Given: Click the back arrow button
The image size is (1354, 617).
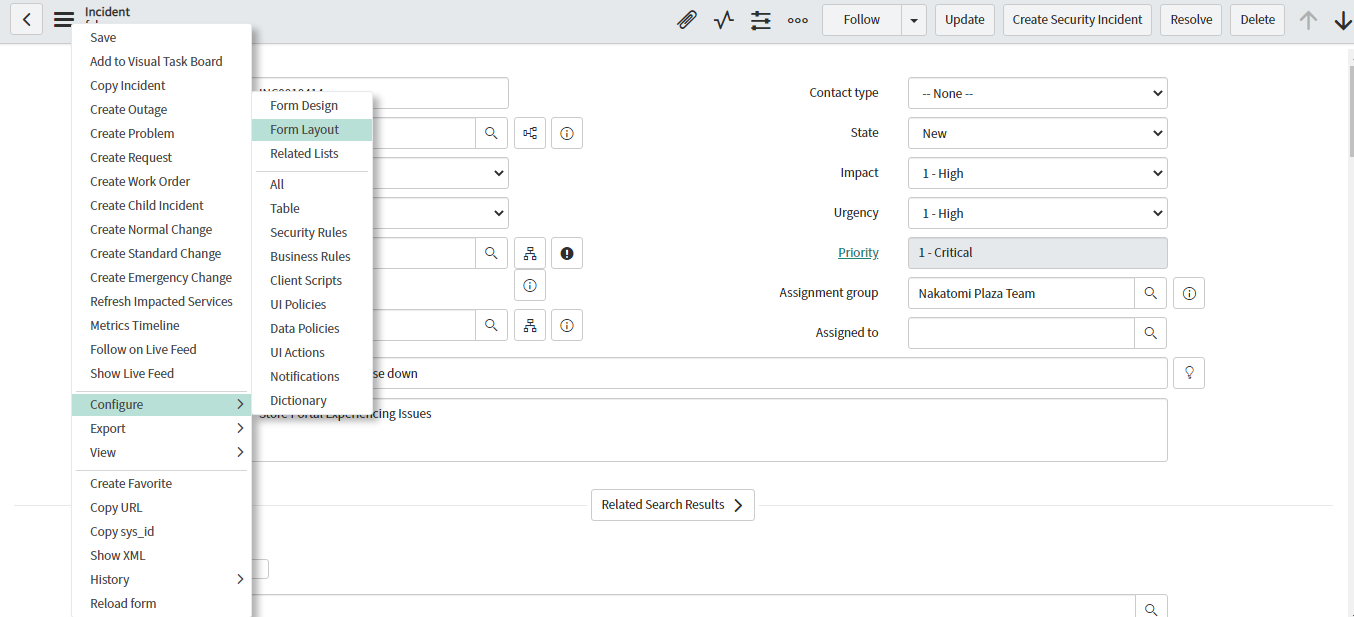Looking at the screenshot, I should [26, 20].
